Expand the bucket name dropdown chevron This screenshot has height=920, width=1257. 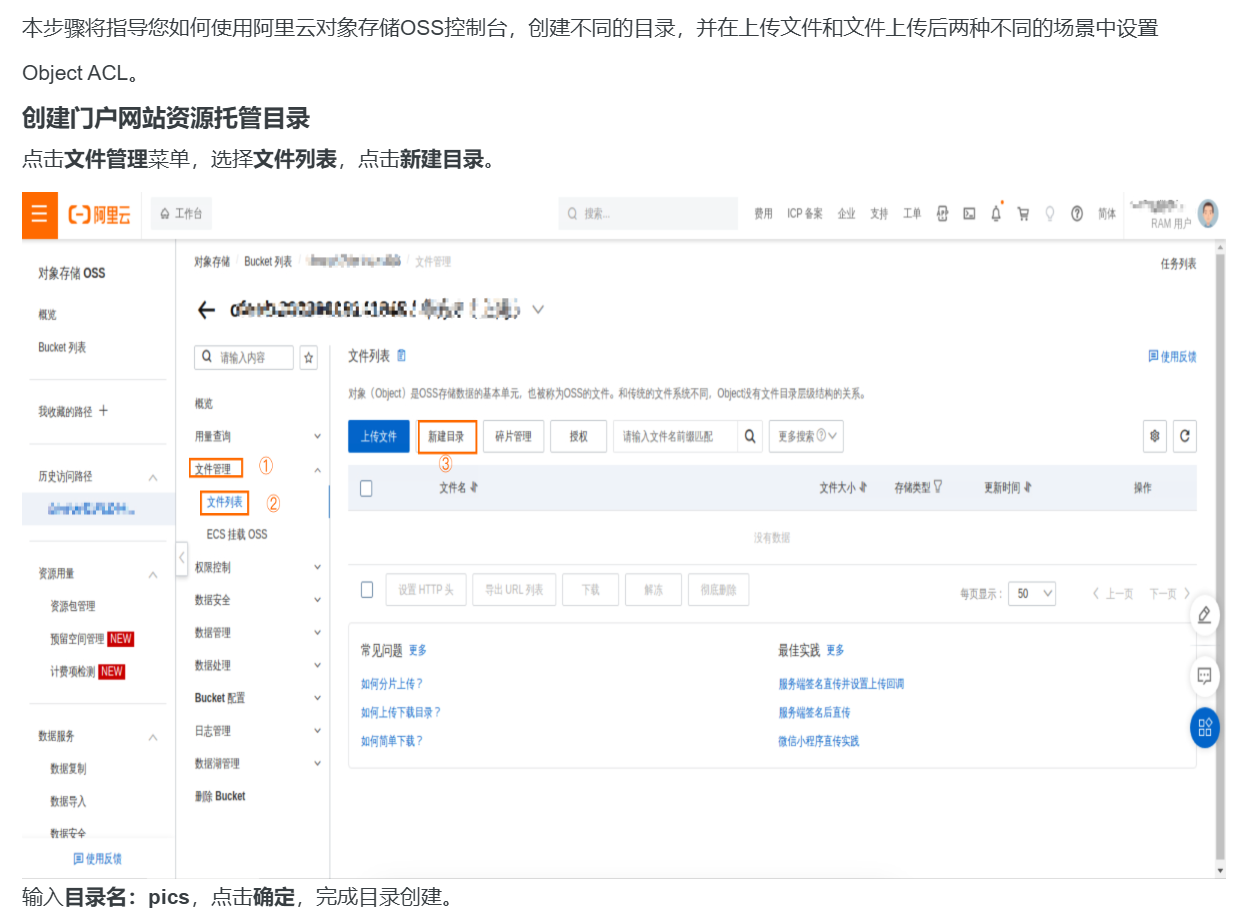pos(538,310)
